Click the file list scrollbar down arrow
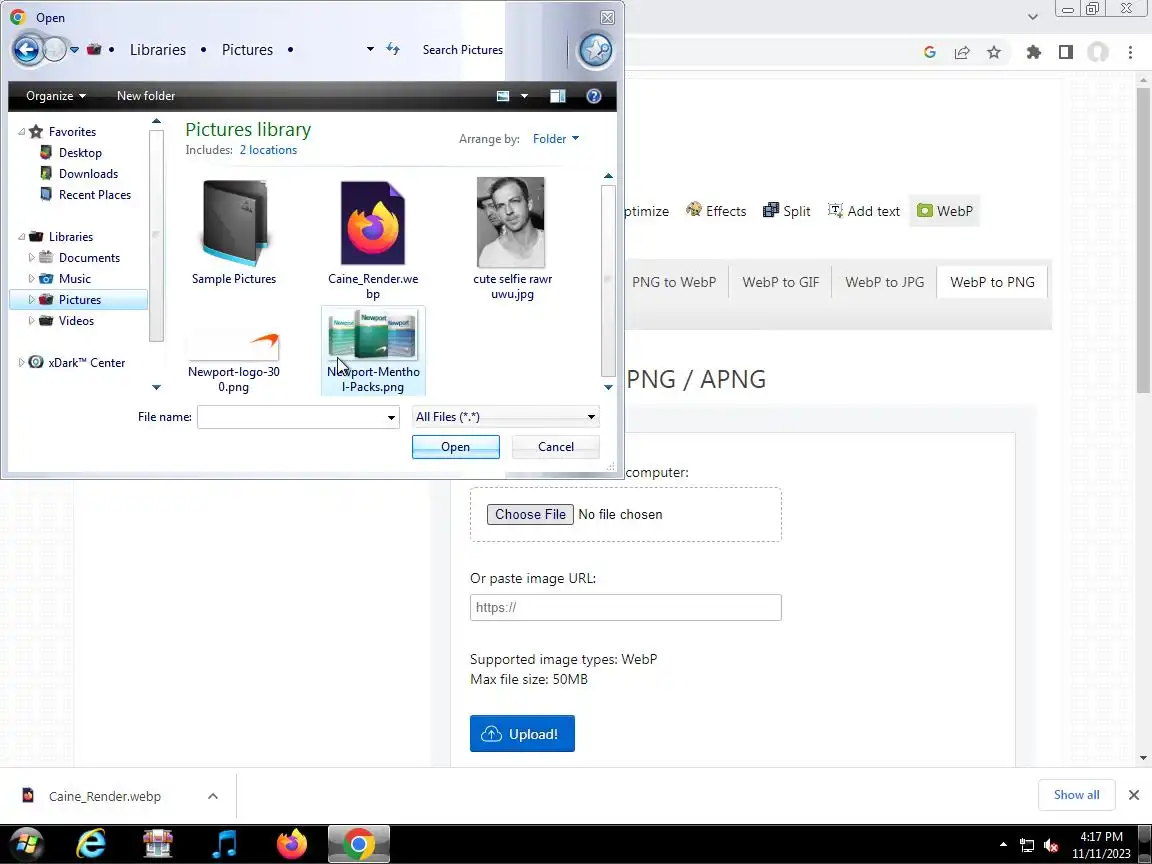This screenshot has height=864, width=1152. click(608, 387)
